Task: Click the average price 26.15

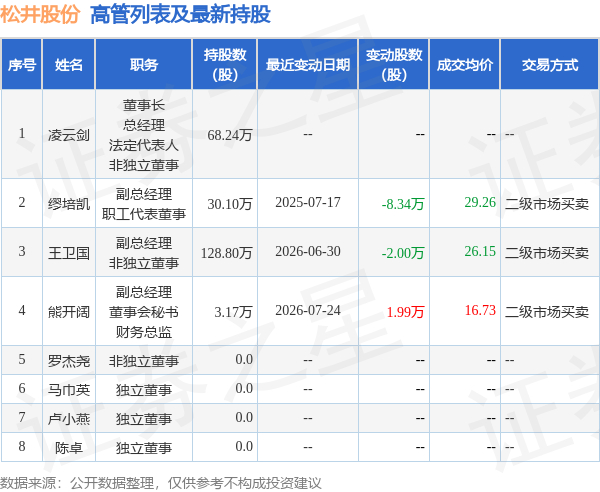Action: tap(480, 251)
